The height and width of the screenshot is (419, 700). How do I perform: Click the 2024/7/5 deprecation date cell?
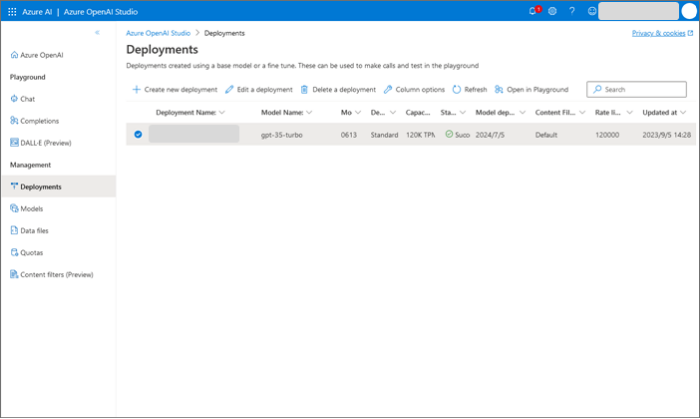[490, 135]
